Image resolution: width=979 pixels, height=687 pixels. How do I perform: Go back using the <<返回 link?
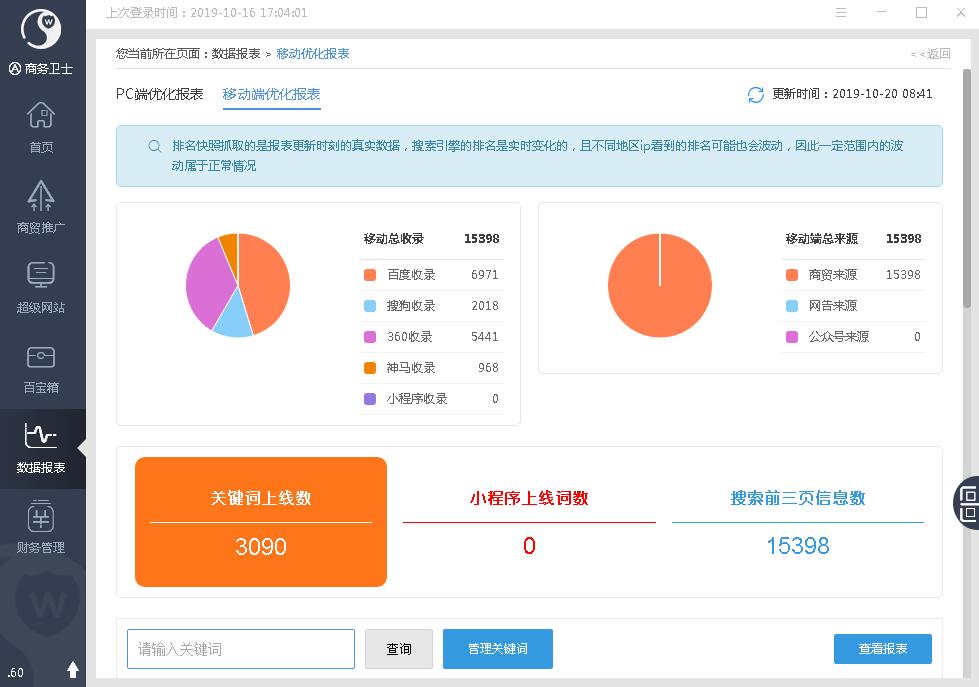click(929, 54)
